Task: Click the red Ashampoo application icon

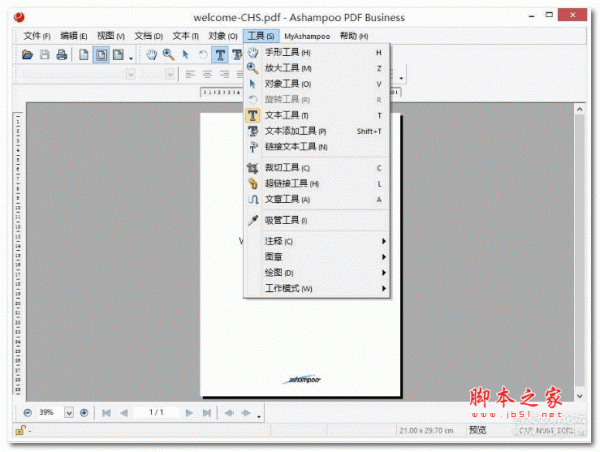Action: [19, 17]
